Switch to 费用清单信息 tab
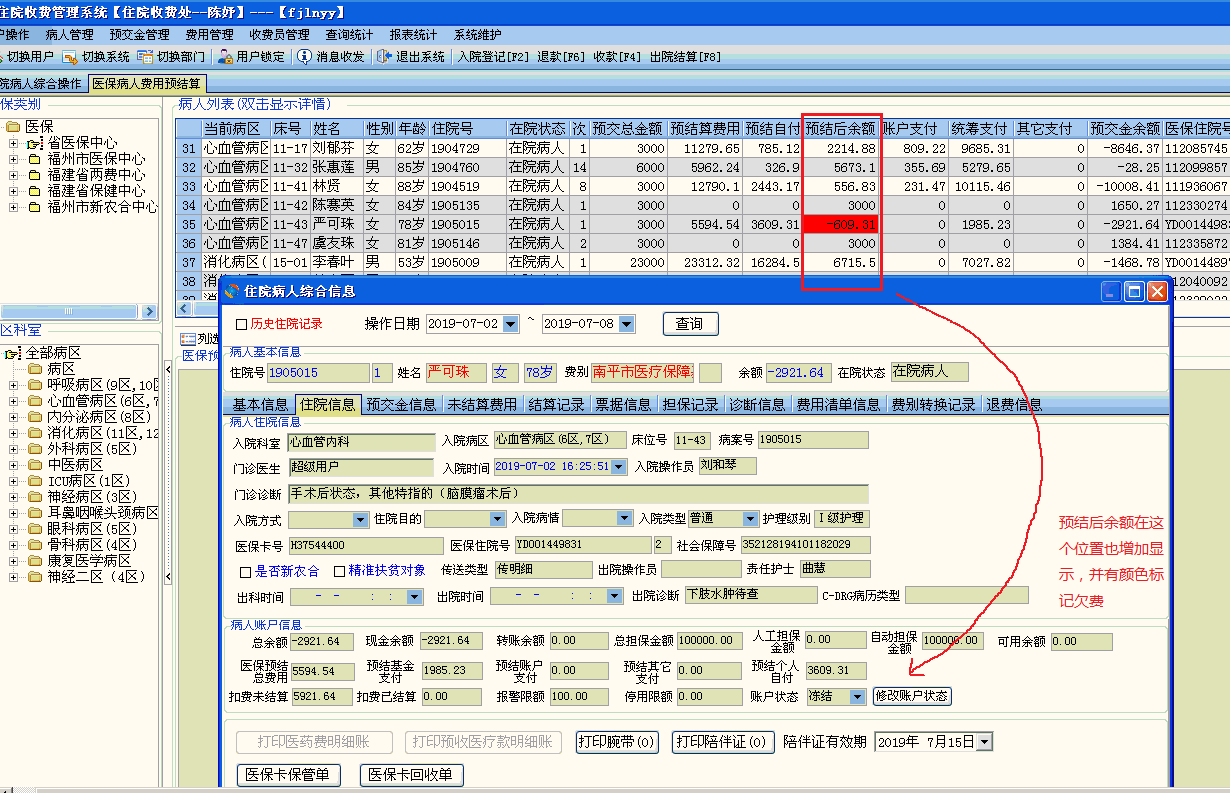1230x793 pixels. coord(838,405)
